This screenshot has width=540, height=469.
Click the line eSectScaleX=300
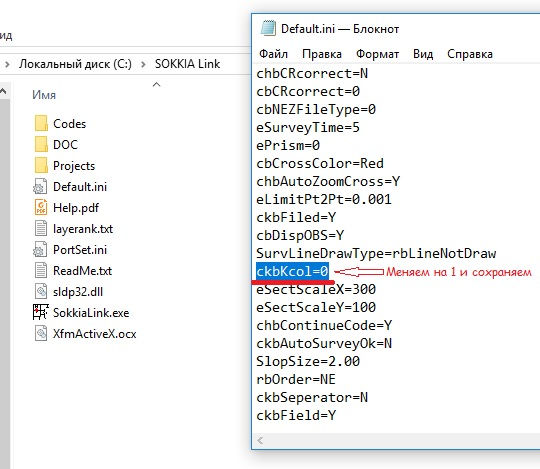point(316,289)
